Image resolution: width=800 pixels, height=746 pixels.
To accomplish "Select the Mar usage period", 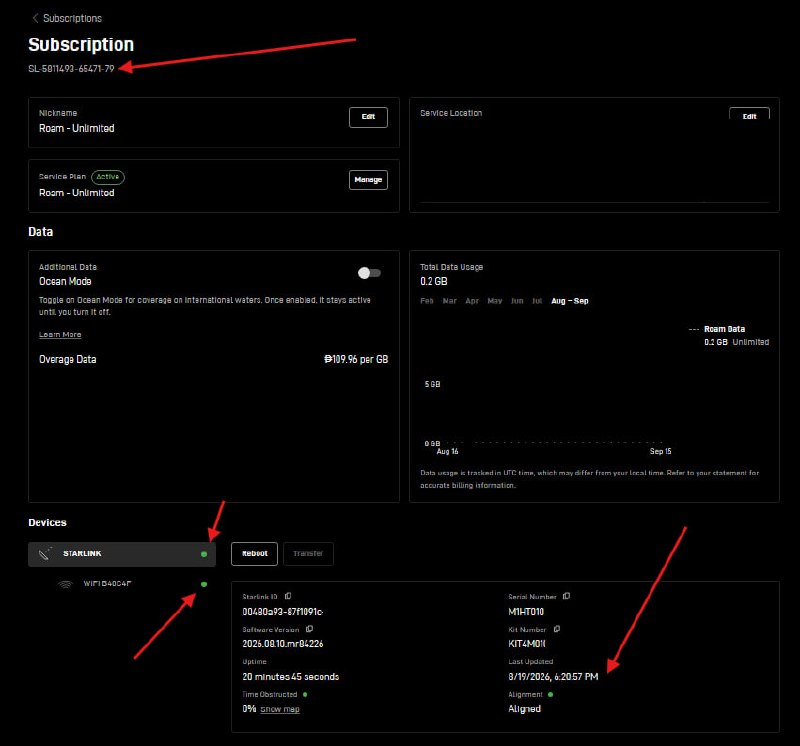I will point(449,301).
